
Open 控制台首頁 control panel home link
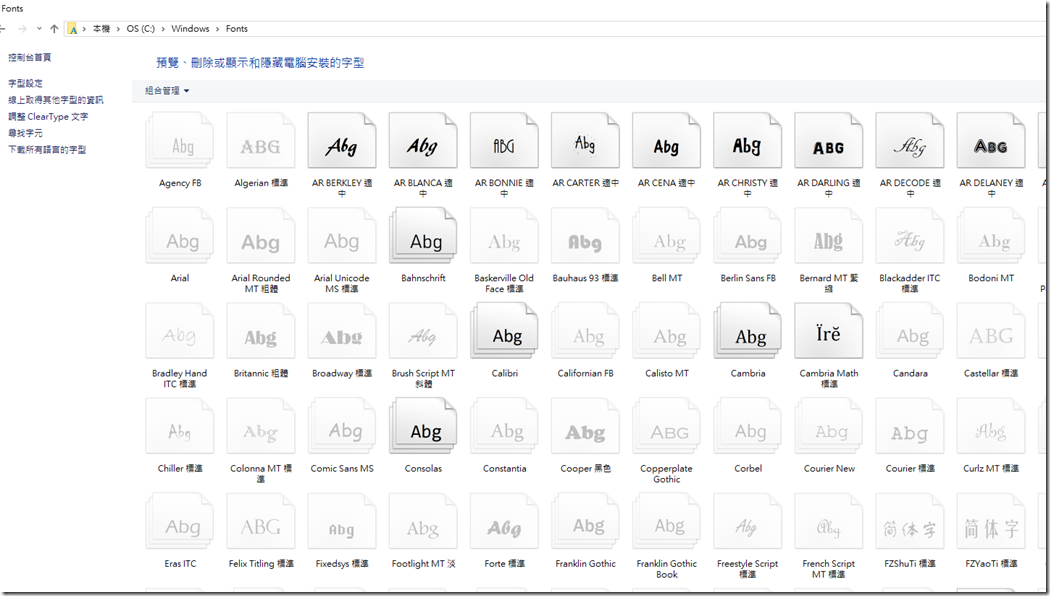point(29,58)
